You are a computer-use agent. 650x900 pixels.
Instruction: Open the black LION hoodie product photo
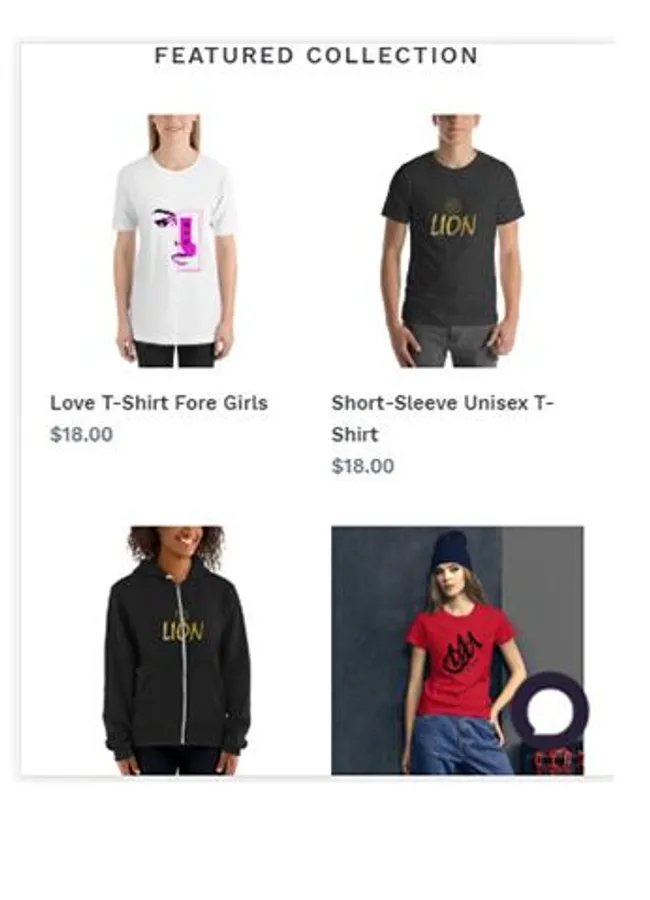point(177,650)
